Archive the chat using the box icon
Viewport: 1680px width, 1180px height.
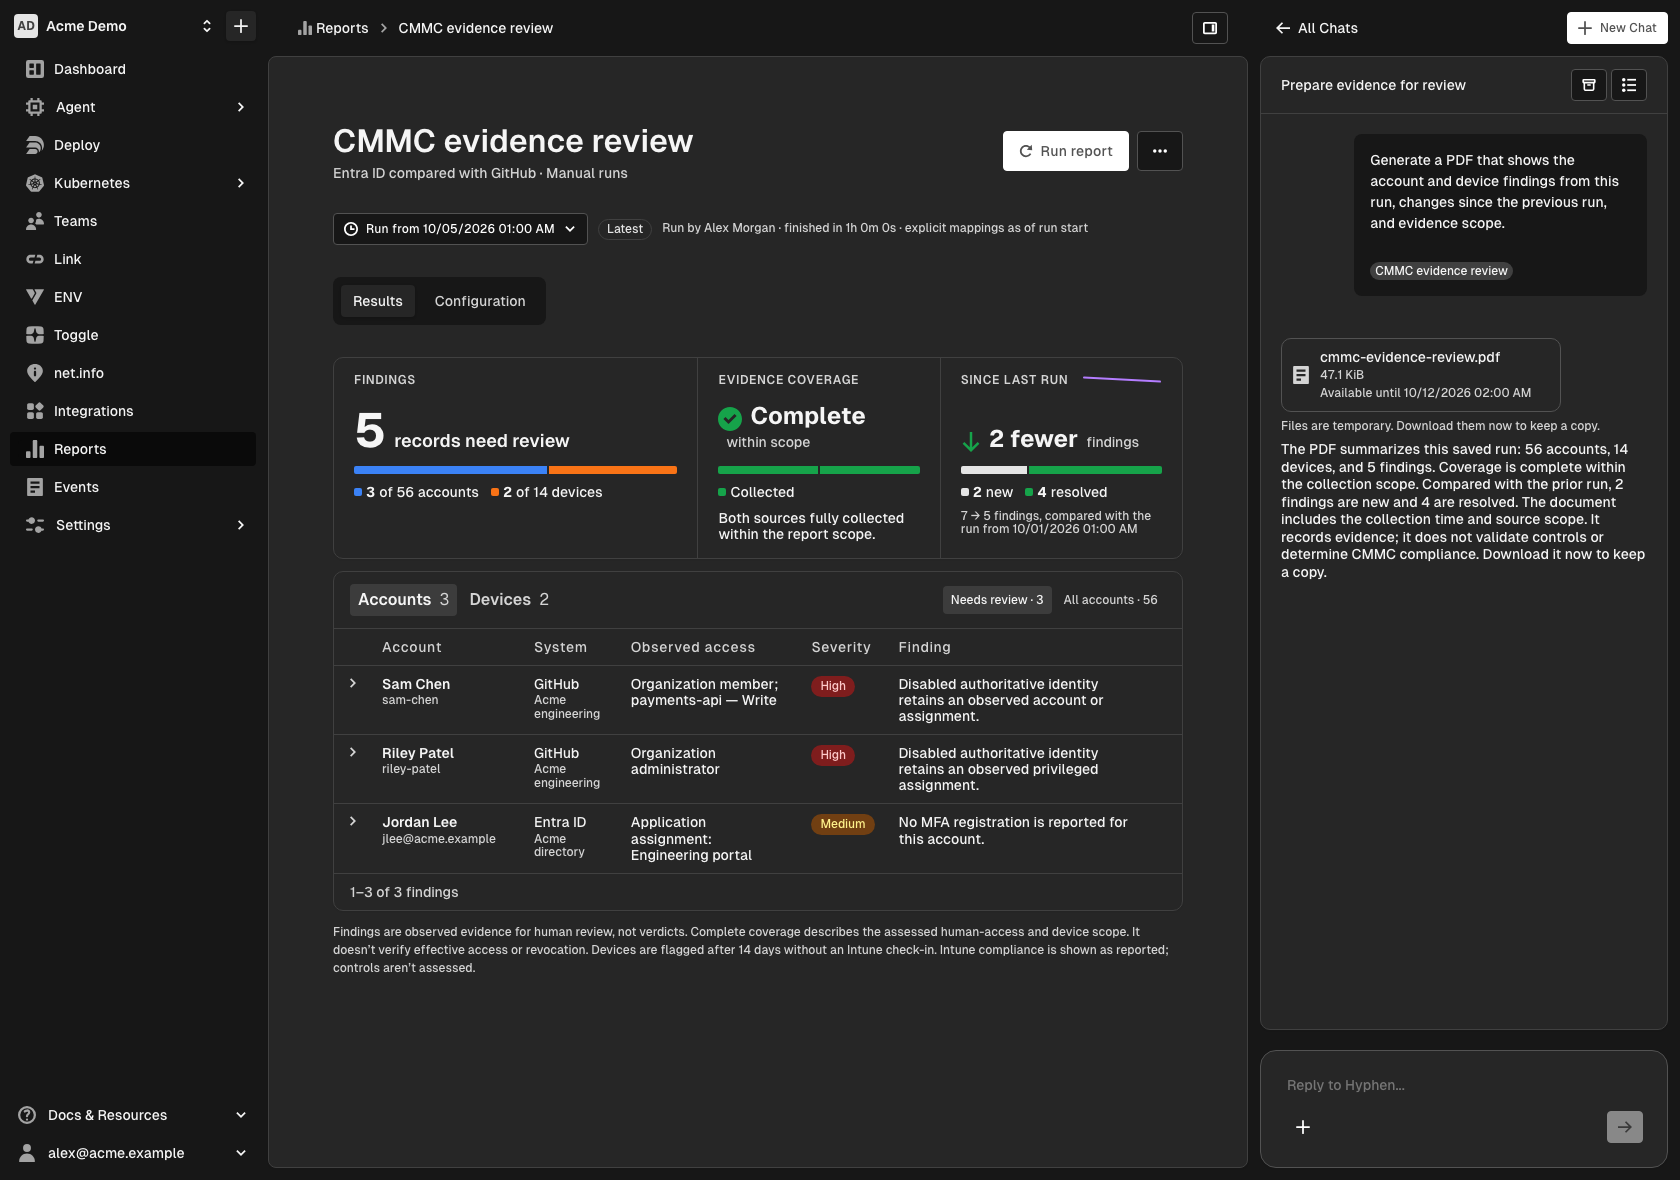click(1589, 85)
